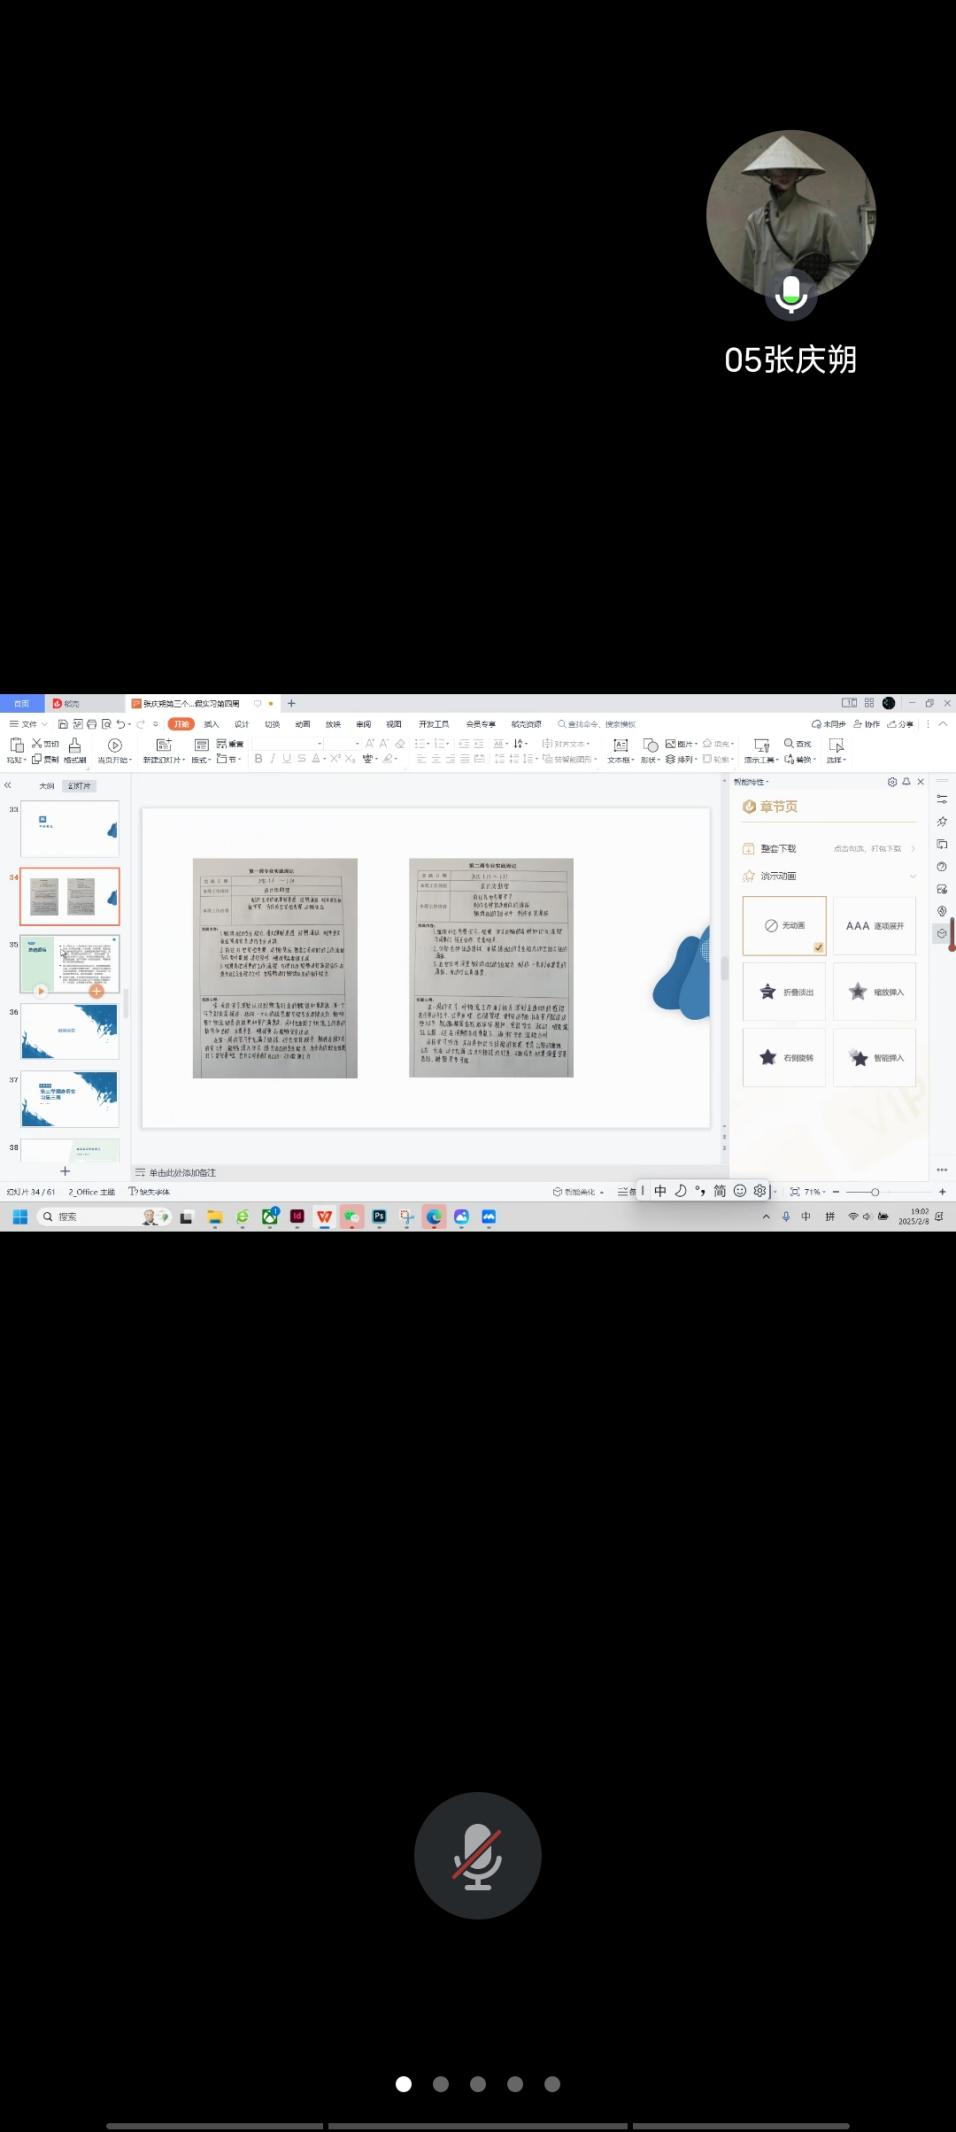Click the Share button at top right
The width and height of the screenshot is (956, 2132).
click(900, 724)
